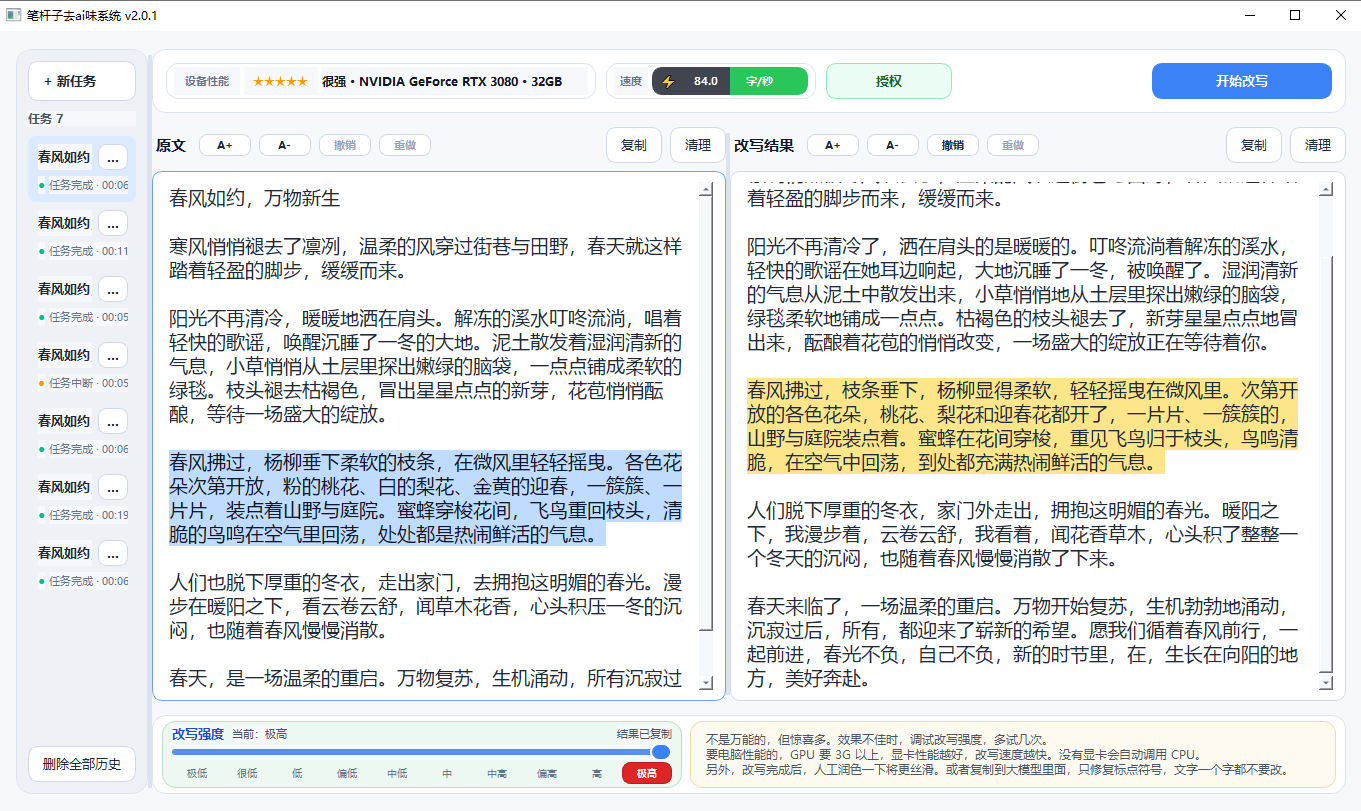The width and height of the screenshot is (1361, 811).
Task: Set the rewrite strength to 很低
Action: pyautogui.click(x=247, y=773)
